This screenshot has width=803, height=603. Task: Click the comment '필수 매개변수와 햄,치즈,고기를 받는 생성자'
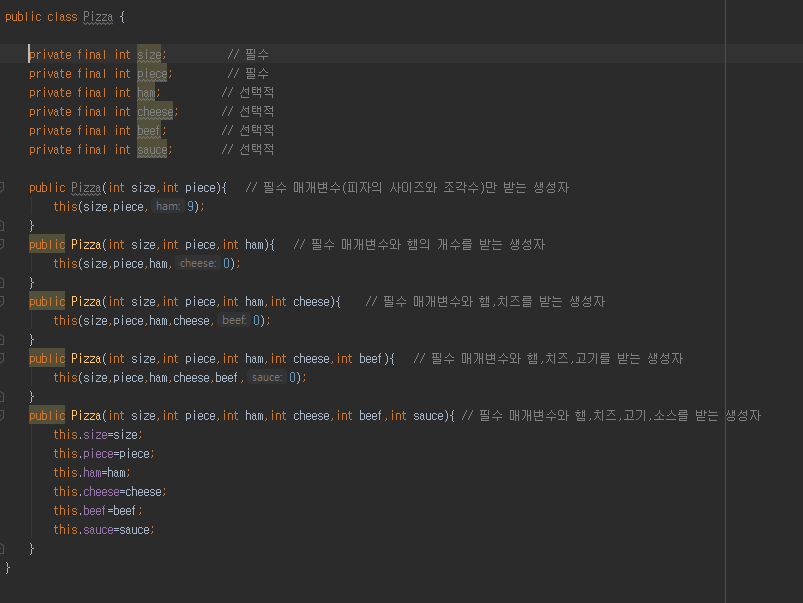(x=548, y=358)
